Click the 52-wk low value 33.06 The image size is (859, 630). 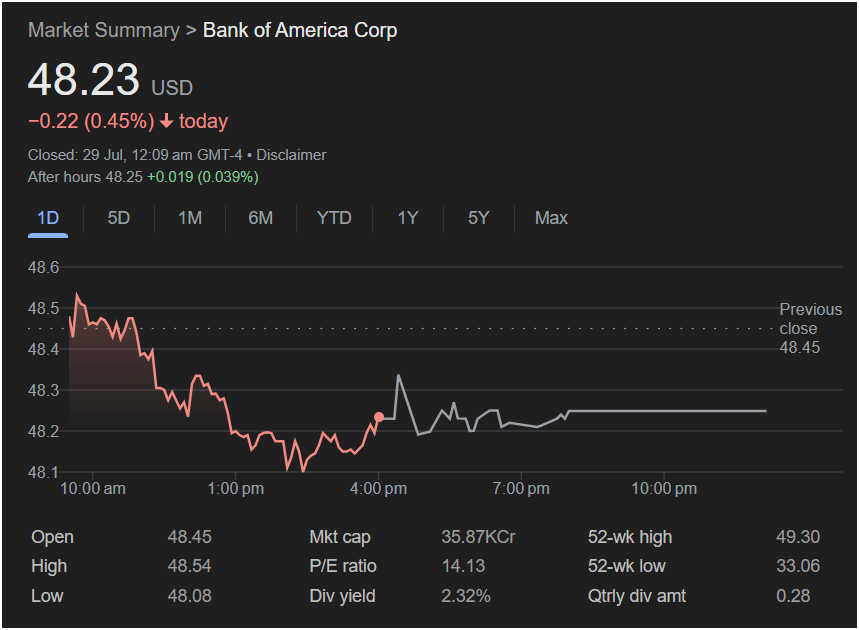pyautogui.click(x=798, y=566)
